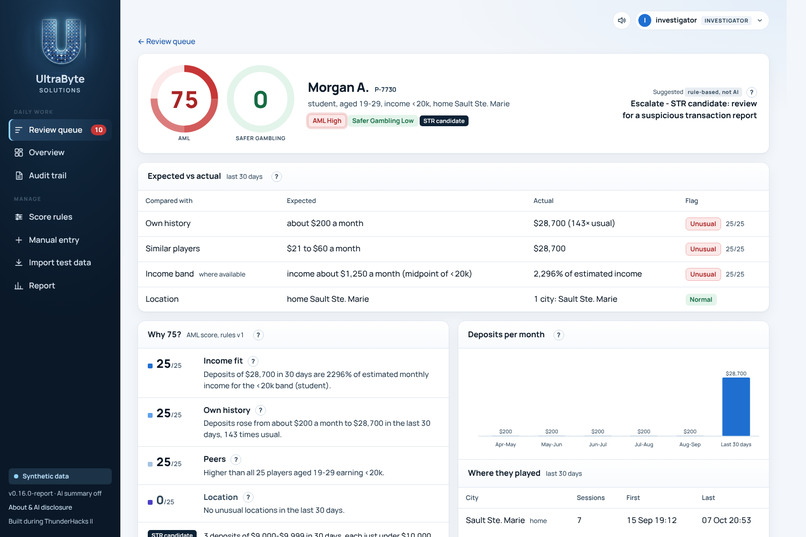Open help icon for Location rule
Screen dimensions: 806x537
click(248, 497)
